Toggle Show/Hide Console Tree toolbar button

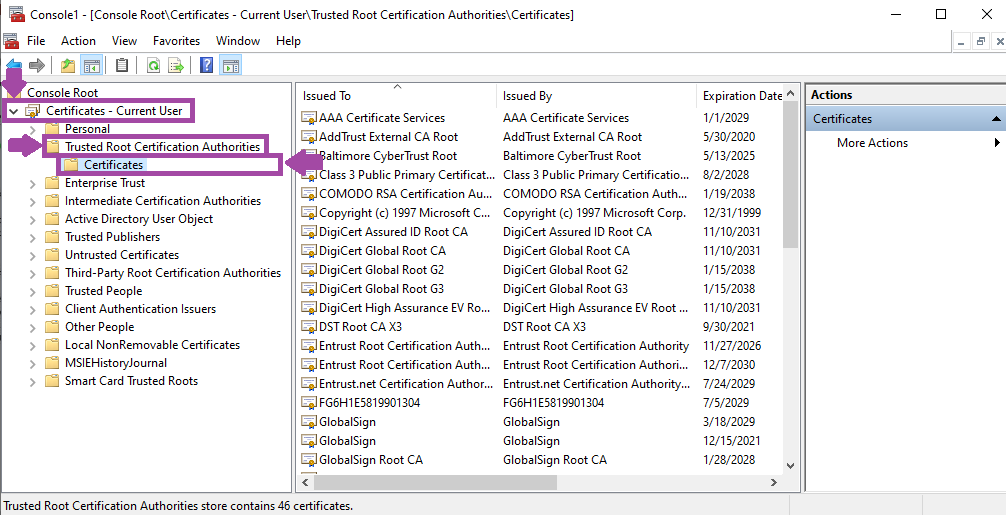92,65
